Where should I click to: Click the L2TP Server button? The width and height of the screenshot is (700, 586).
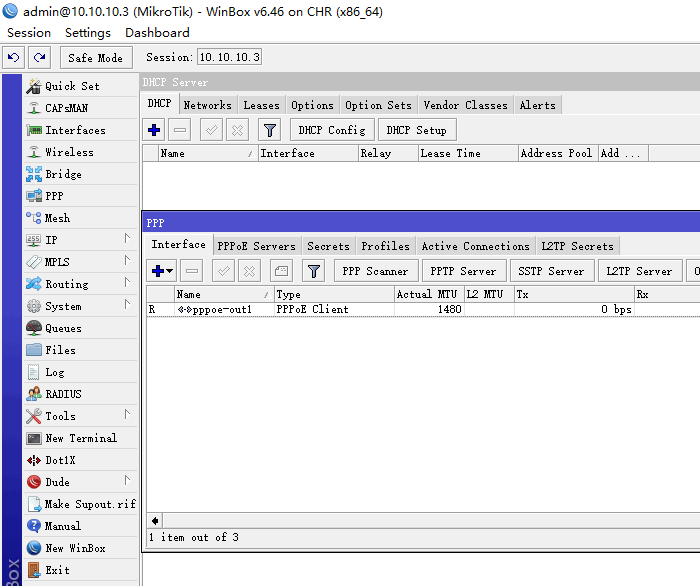point(639,271)
